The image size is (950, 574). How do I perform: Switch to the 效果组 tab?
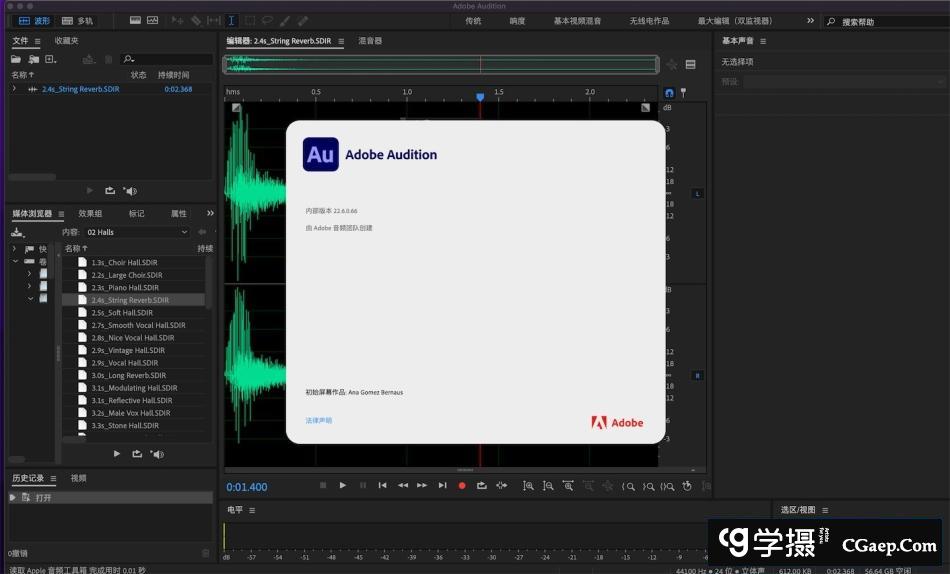tap(90, 213)
